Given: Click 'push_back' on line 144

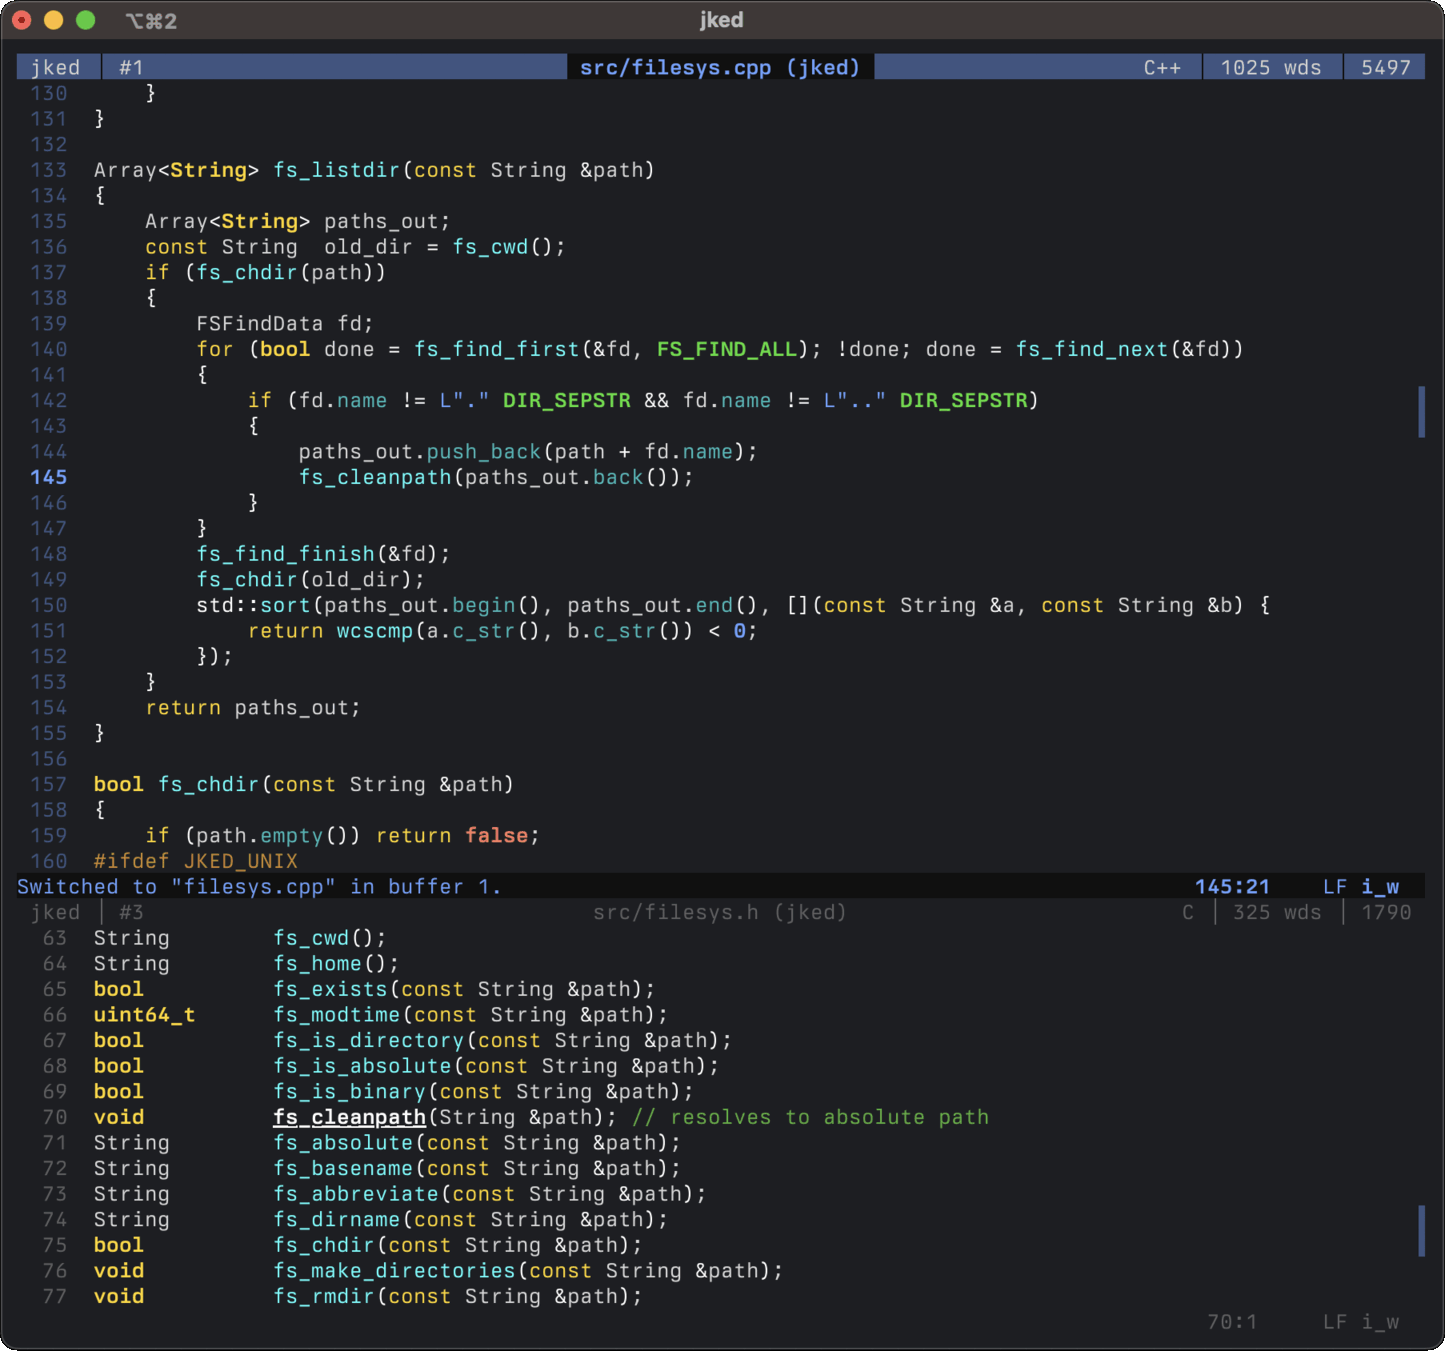Looking at the screenshot, I should coord(484,452).
